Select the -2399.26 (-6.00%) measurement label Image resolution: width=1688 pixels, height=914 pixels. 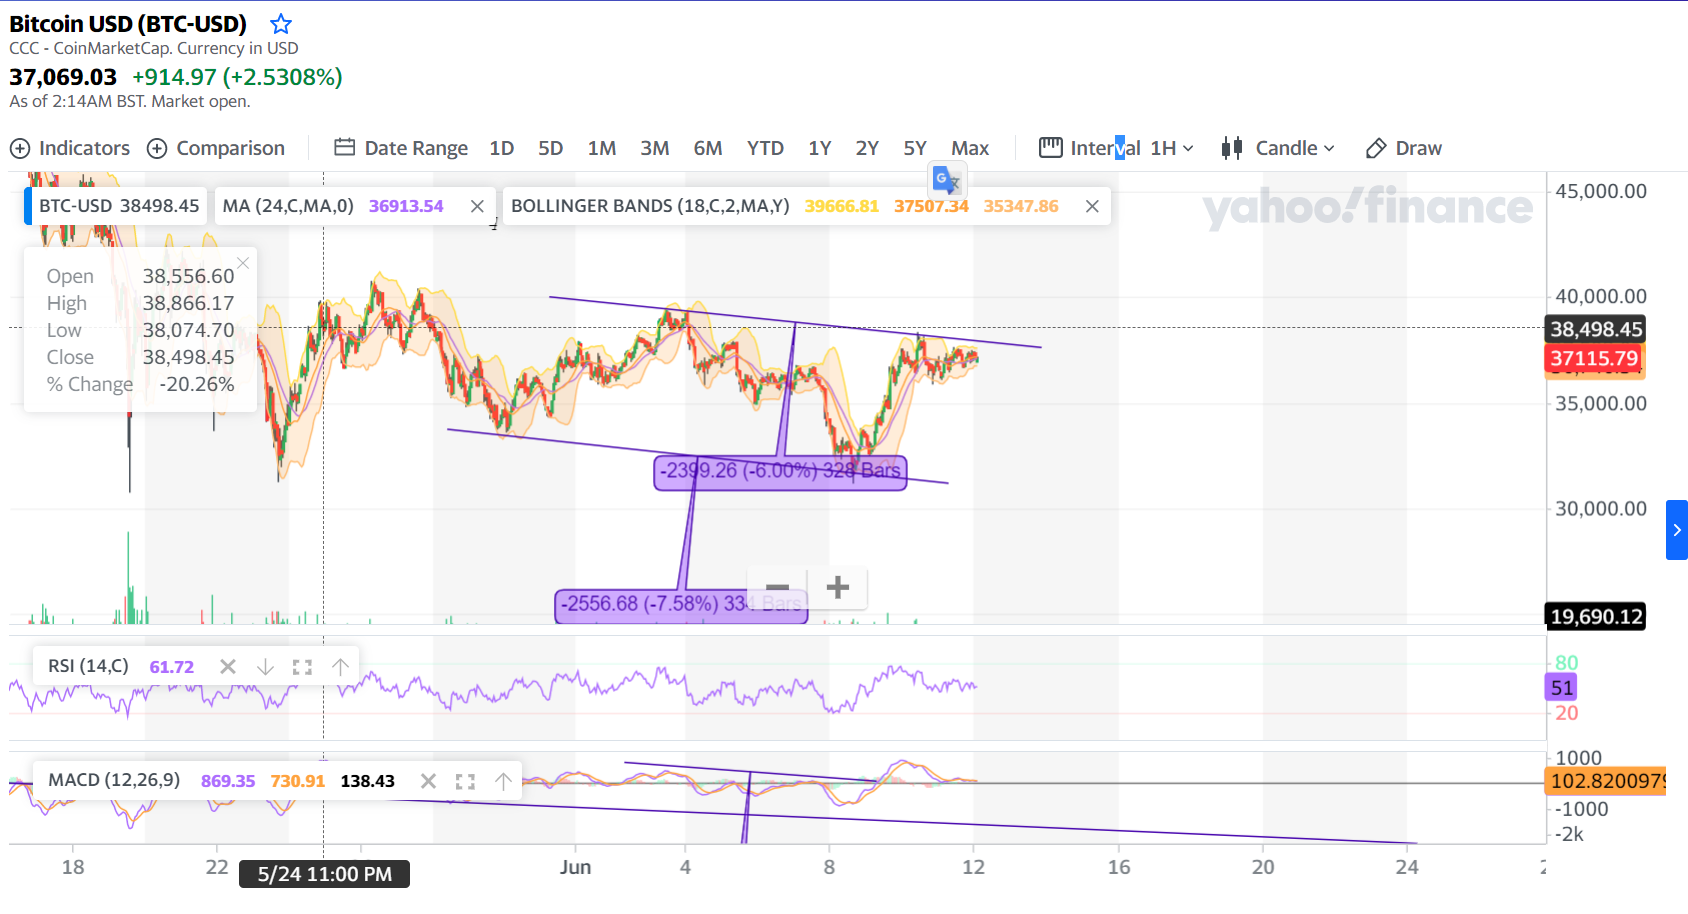coord(780,471)
